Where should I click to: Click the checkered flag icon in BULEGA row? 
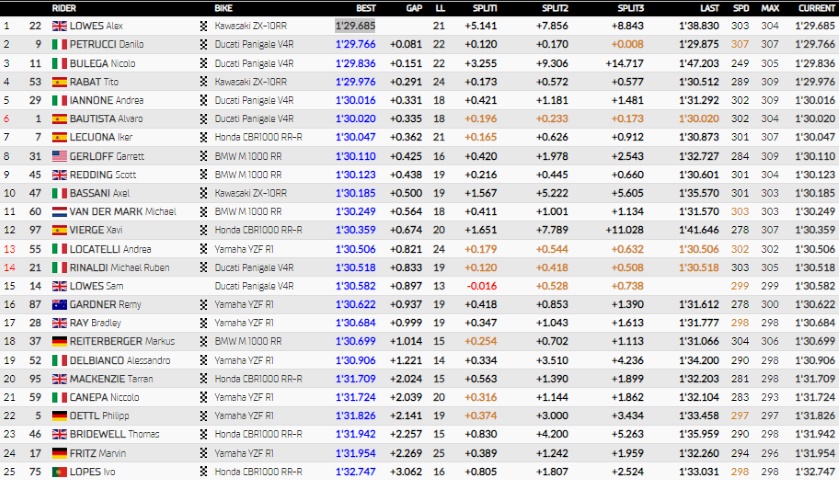point(204,63)
